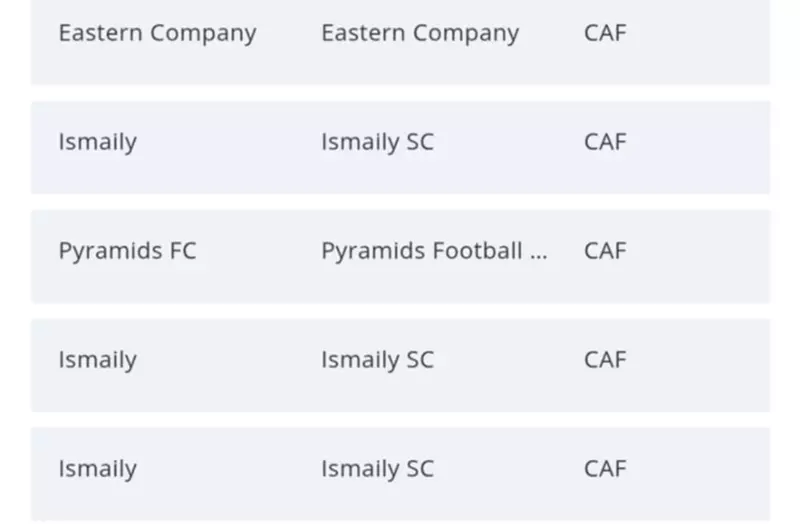Click CAF in the Pyramids FC row
Screen dimensions: 800x532
click(x=605, y=251)
